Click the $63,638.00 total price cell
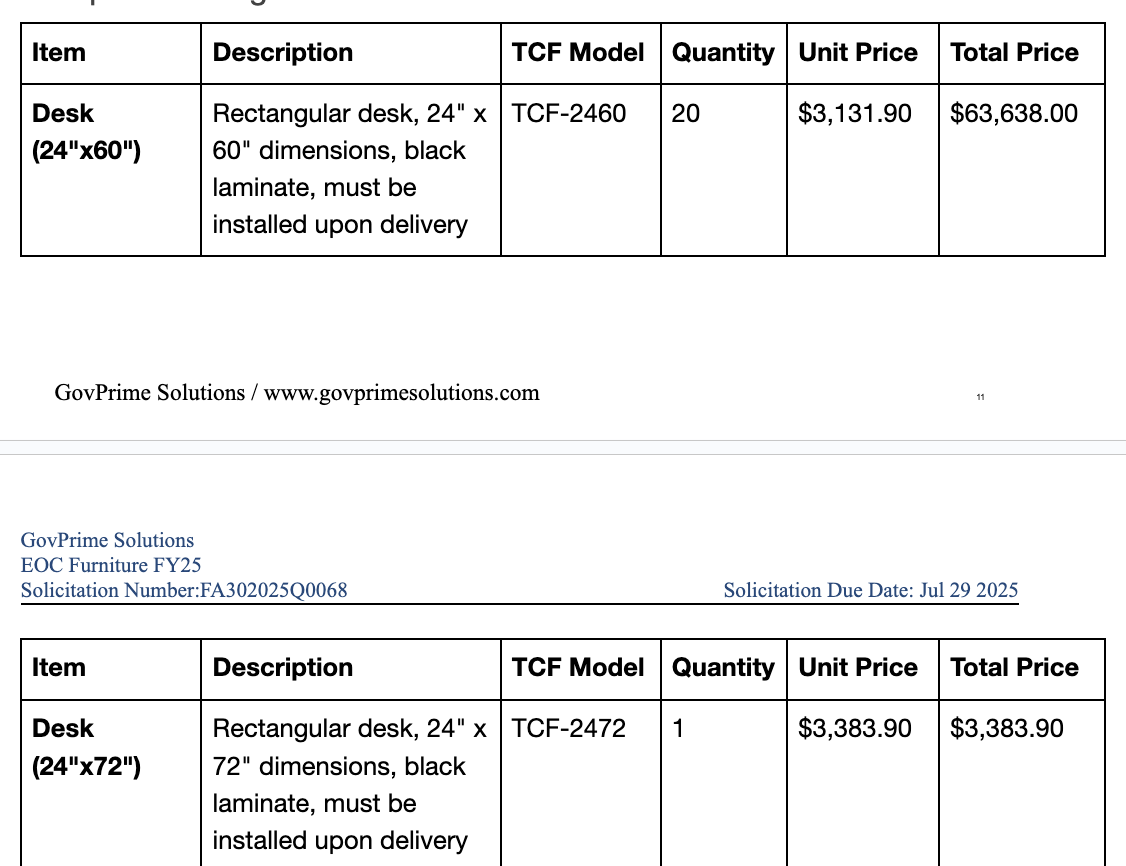The width and height of the screenshot is (1126, 866). point(1021,169)
